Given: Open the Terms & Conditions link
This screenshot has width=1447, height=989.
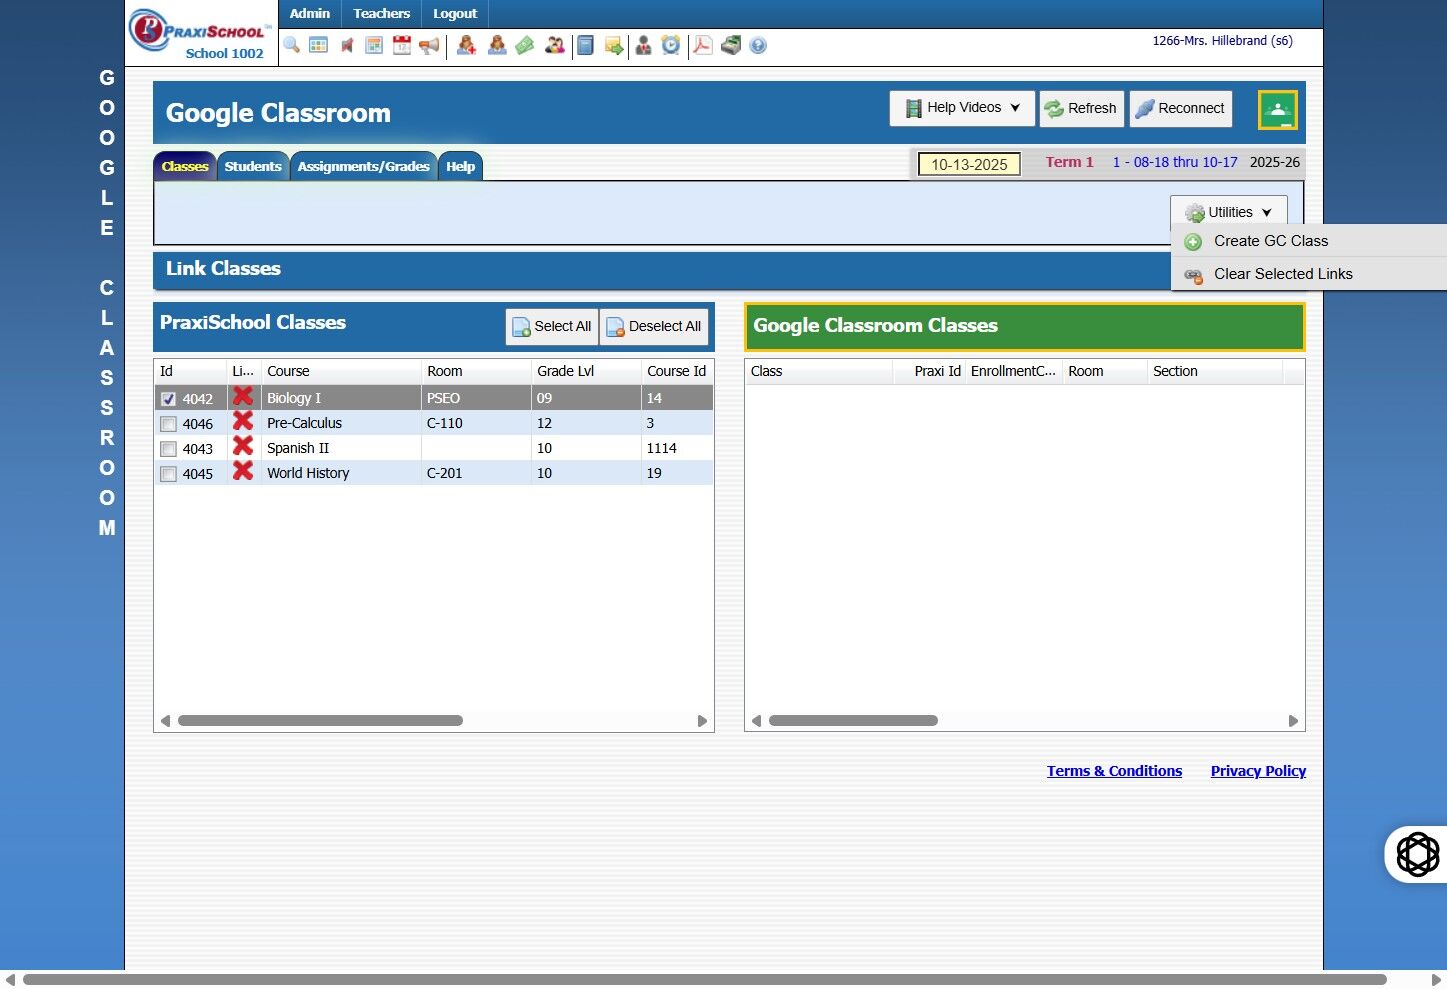Looking at the screenshot, I should 1114,771.
